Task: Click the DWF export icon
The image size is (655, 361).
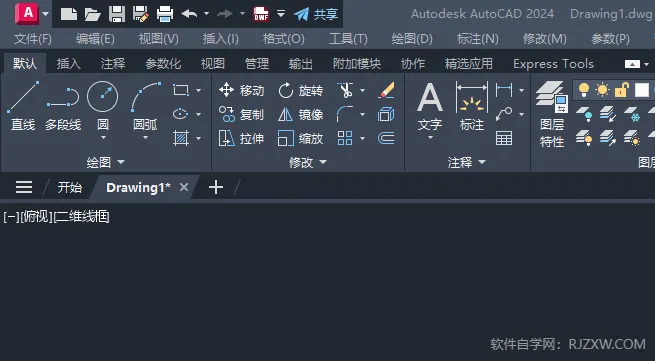Action: (261, 14)
